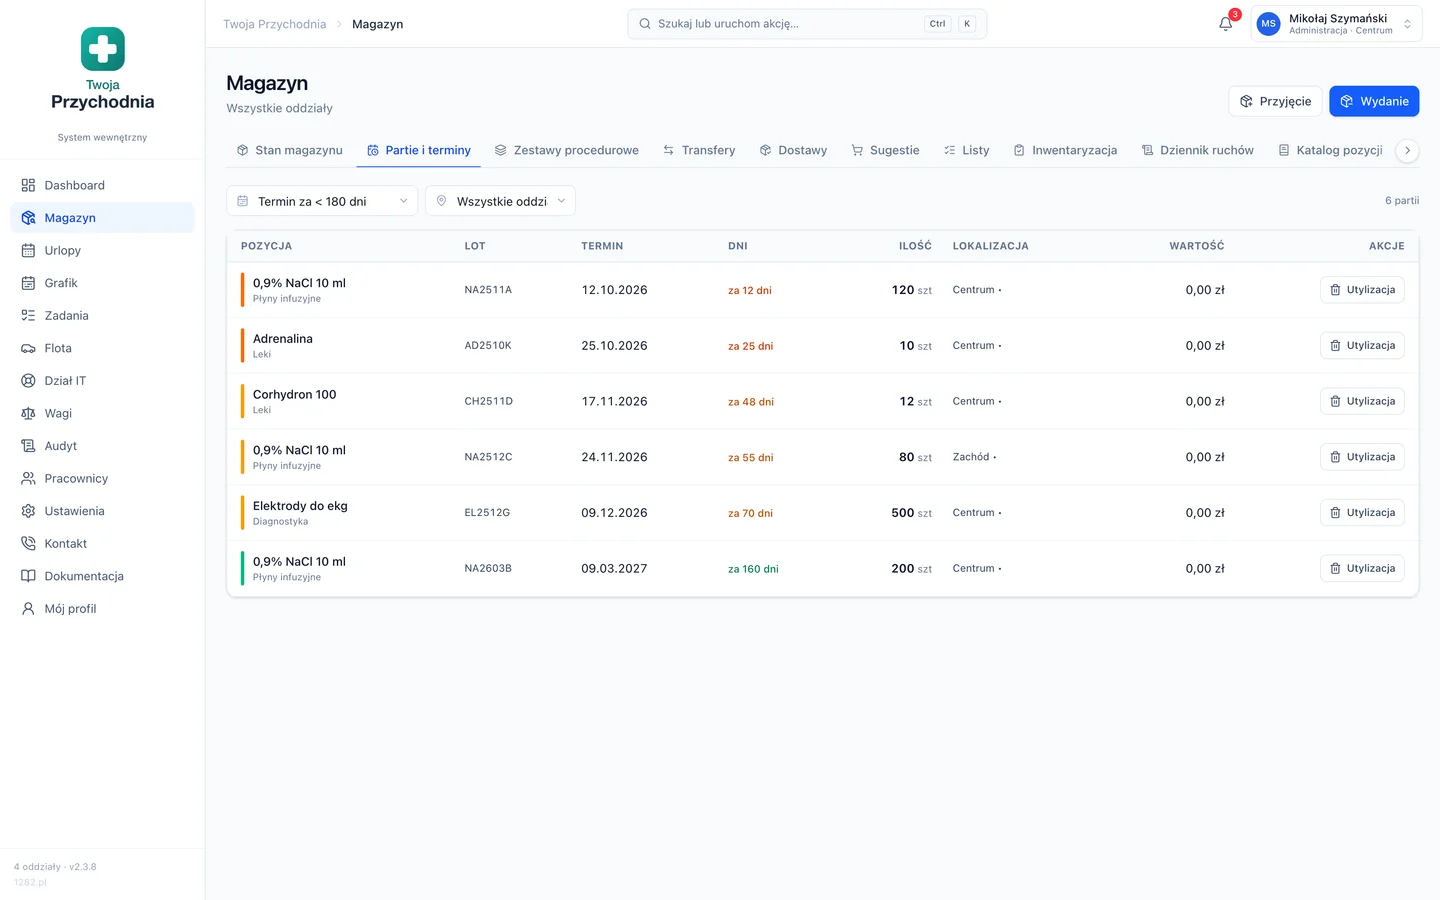Click the Audyt icon in sidebar
Image resolution: width=1440 pixels, height=900 pixels.
coord(28,446)
